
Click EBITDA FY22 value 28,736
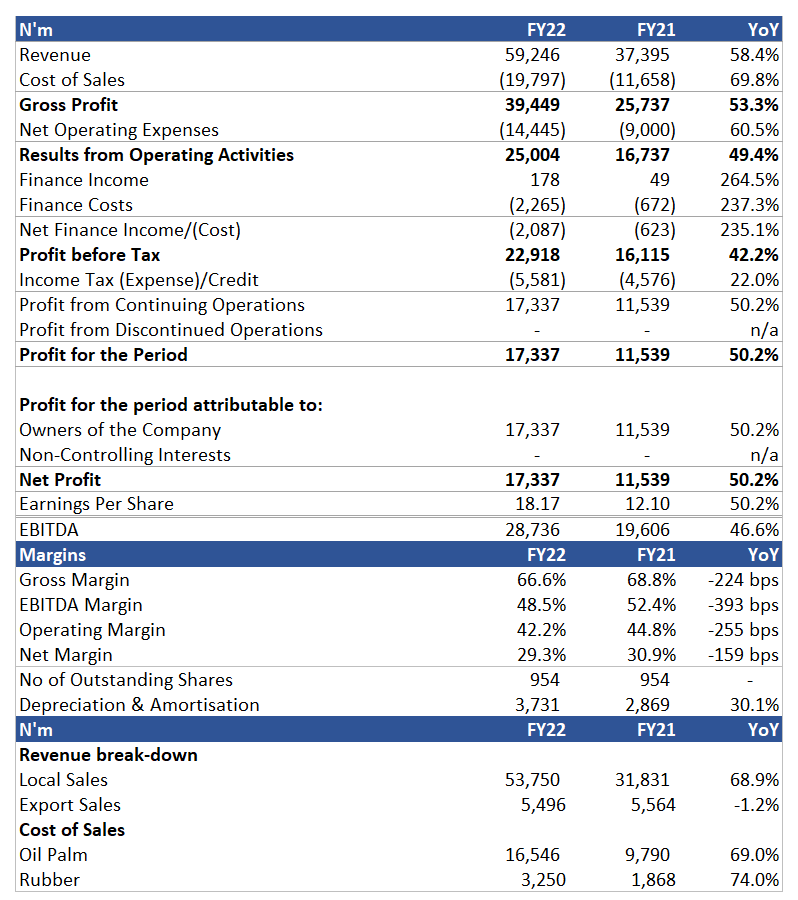tap(532, 530)
